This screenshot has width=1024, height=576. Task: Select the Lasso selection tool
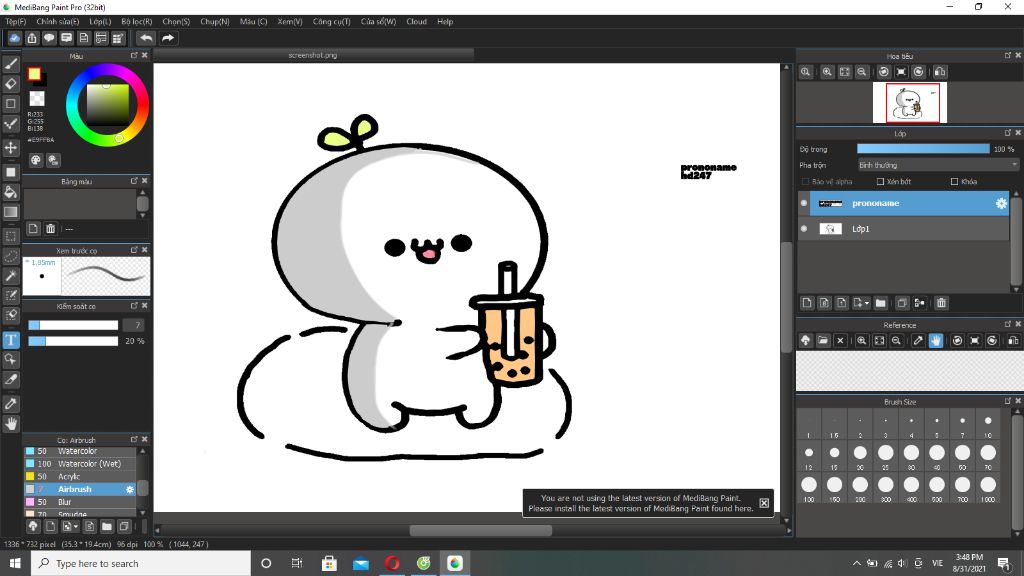point(10,256)
